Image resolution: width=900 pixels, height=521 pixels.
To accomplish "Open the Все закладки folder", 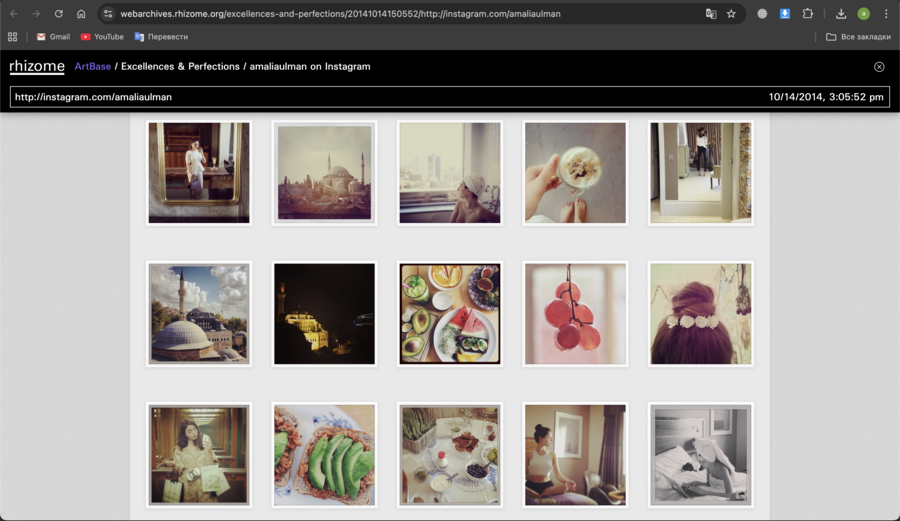I will (x=858, y=37).
